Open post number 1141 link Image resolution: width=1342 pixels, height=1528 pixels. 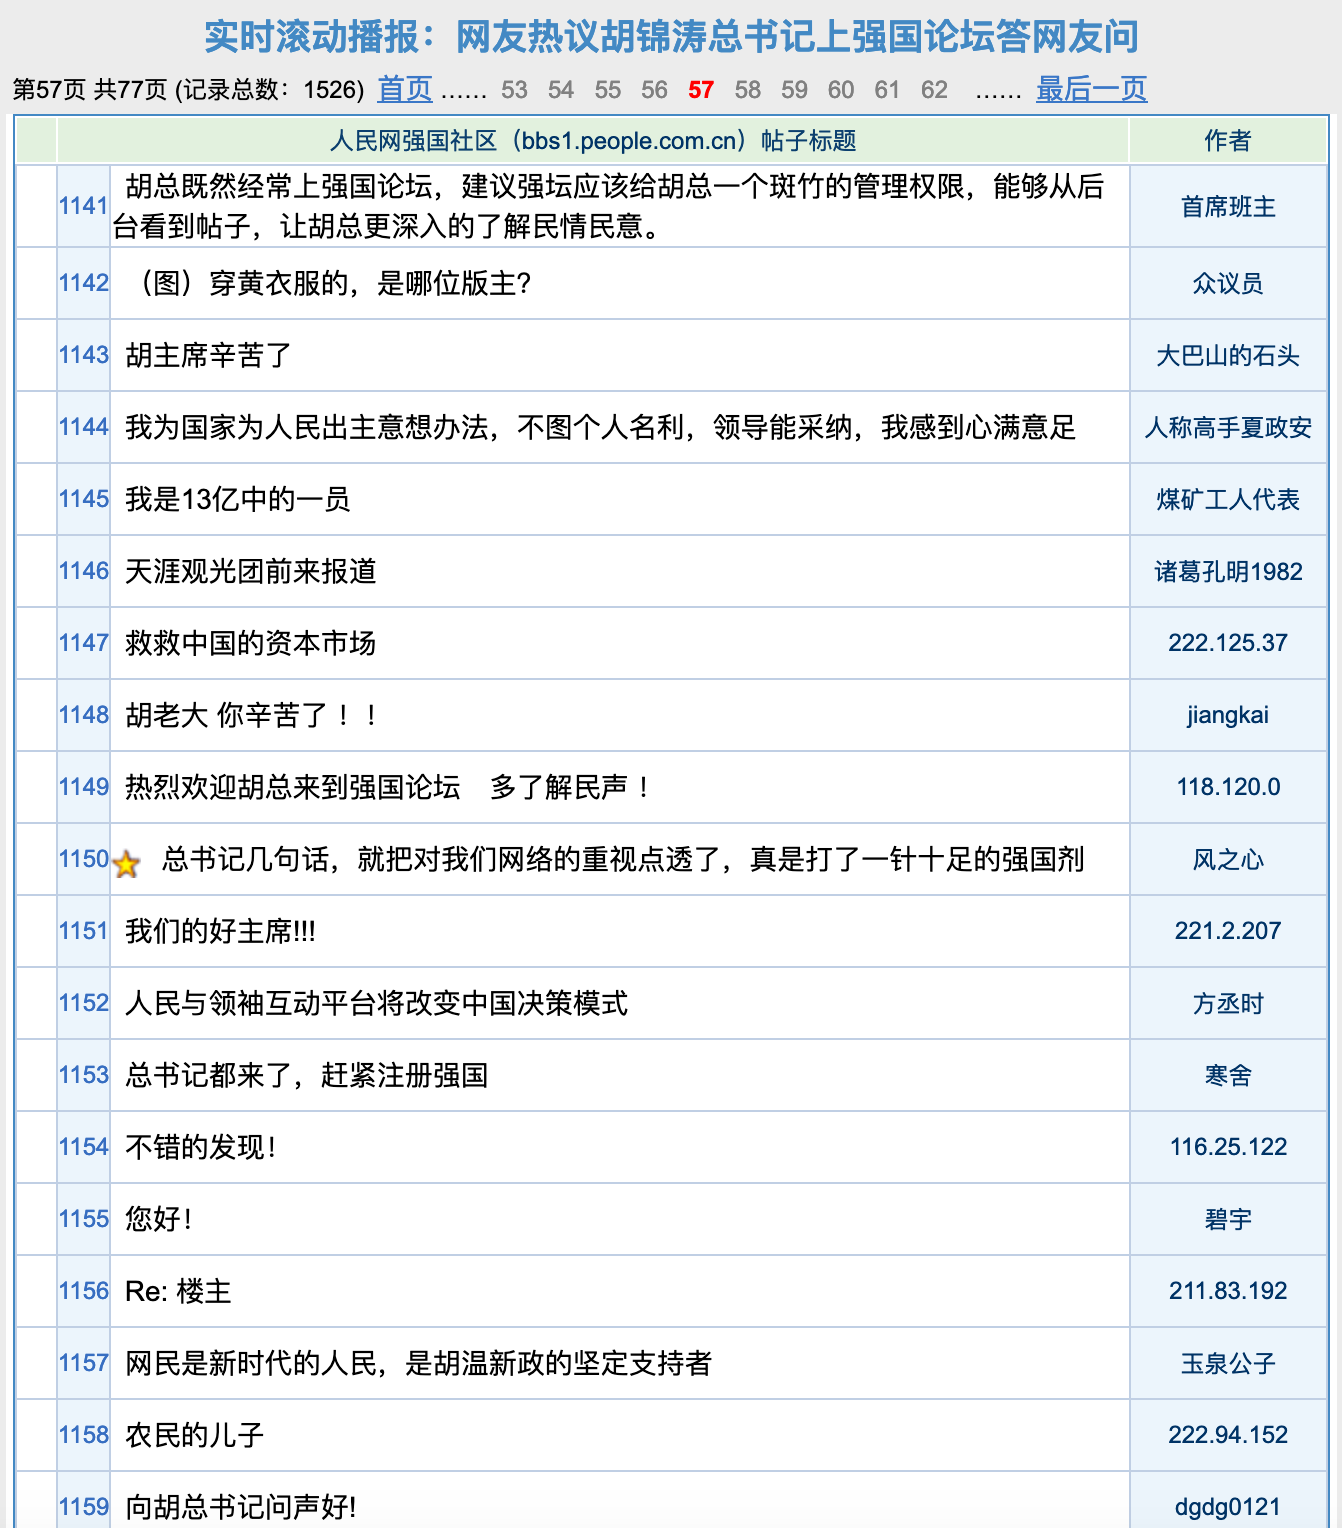tap(83, 206)
